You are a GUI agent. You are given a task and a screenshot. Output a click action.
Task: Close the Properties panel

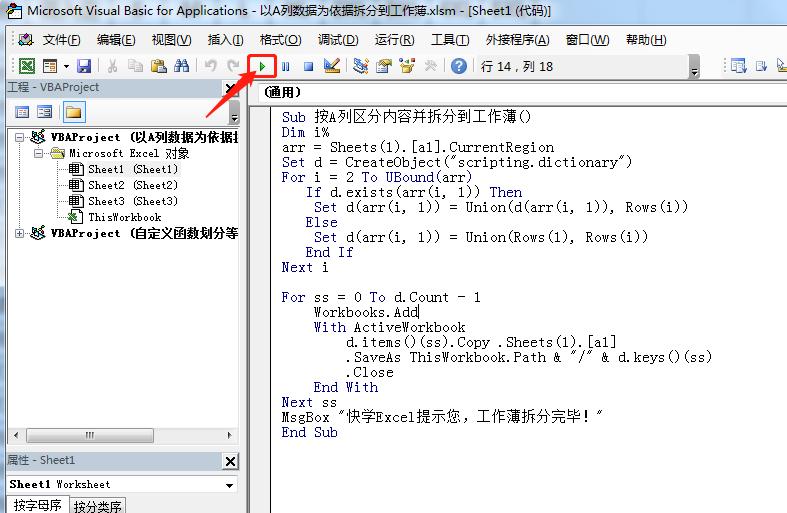click(x=230, y=461)
